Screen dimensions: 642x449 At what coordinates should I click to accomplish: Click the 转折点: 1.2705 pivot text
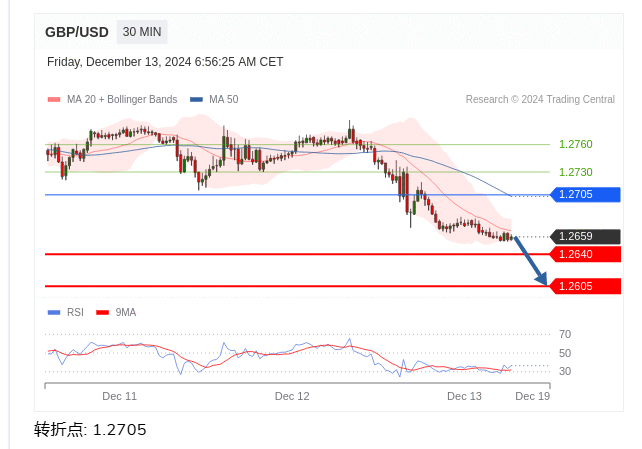point(90,430)
